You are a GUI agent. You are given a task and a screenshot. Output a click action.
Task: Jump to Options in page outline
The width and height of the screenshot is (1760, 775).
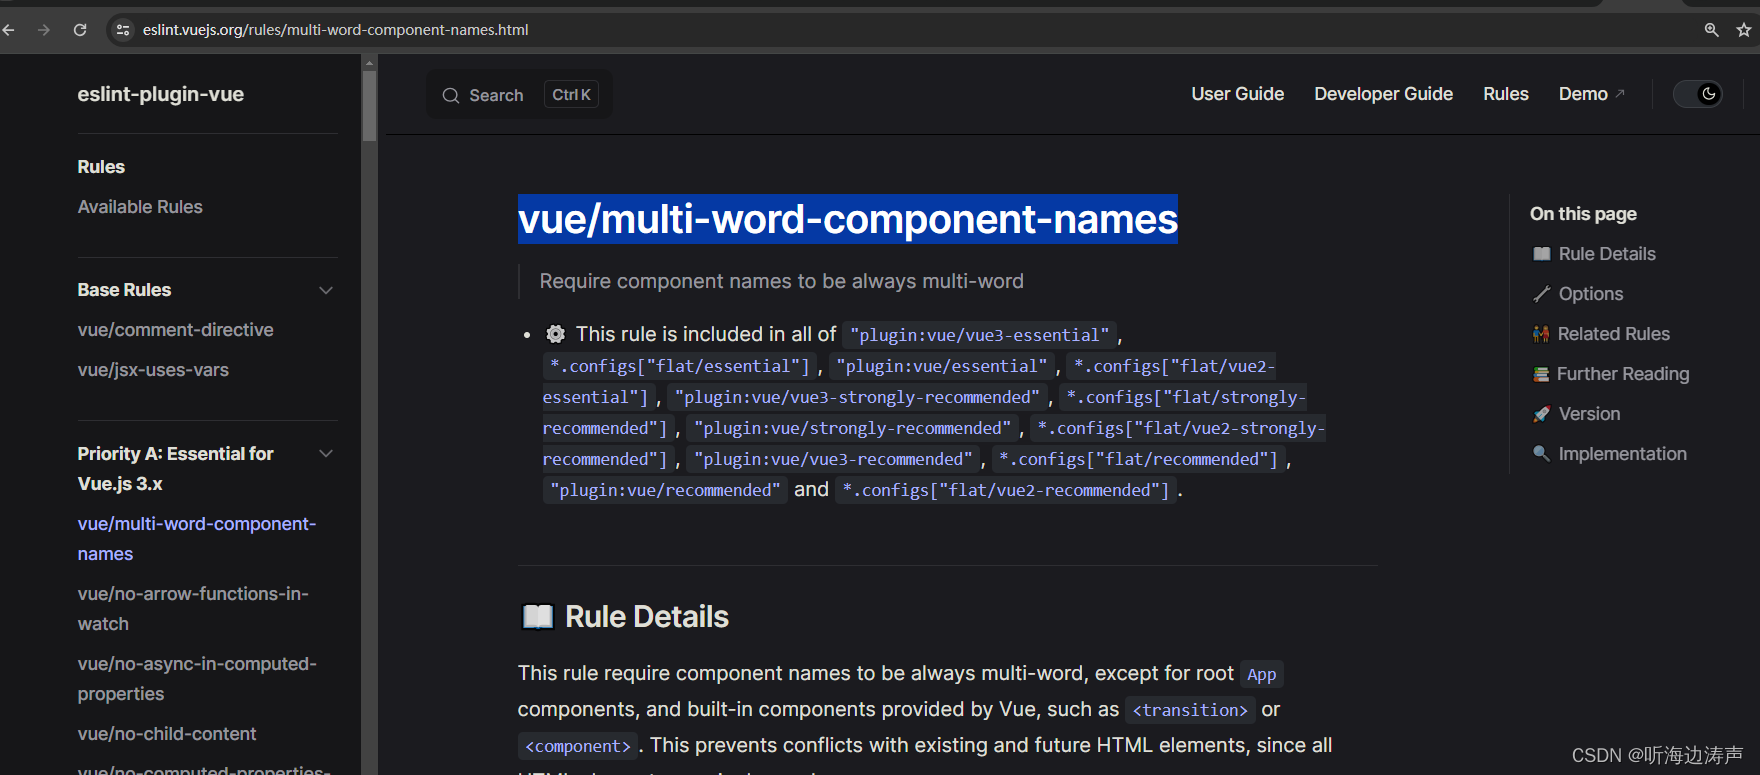1591,294
